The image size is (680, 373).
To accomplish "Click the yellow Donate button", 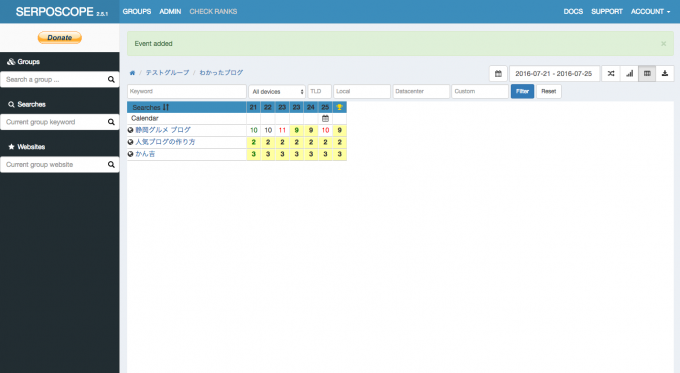I will tap(59, 38).
